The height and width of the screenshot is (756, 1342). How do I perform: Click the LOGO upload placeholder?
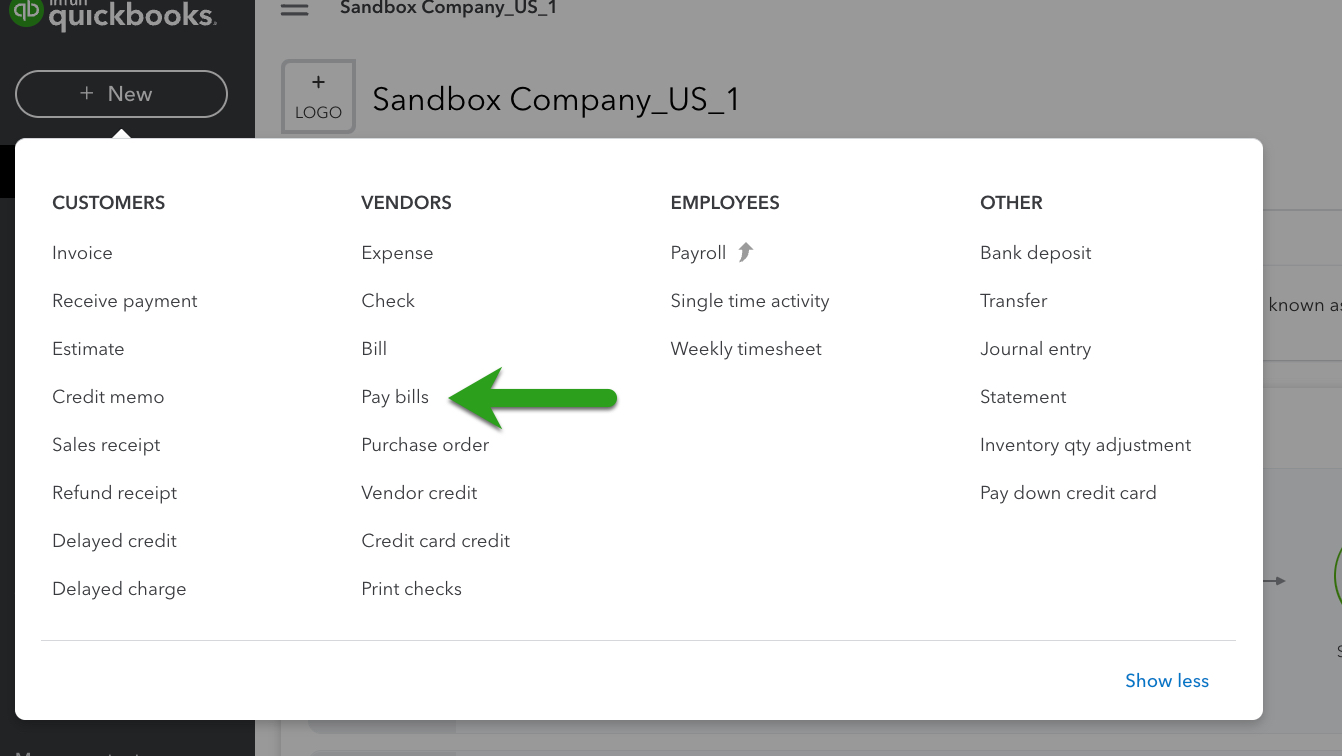(x=318, y=95)
